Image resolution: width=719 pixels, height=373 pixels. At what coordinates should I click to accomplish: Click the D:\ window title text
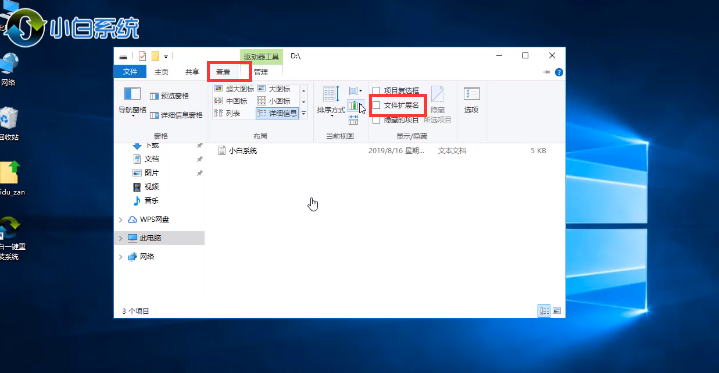click(296, 56)
